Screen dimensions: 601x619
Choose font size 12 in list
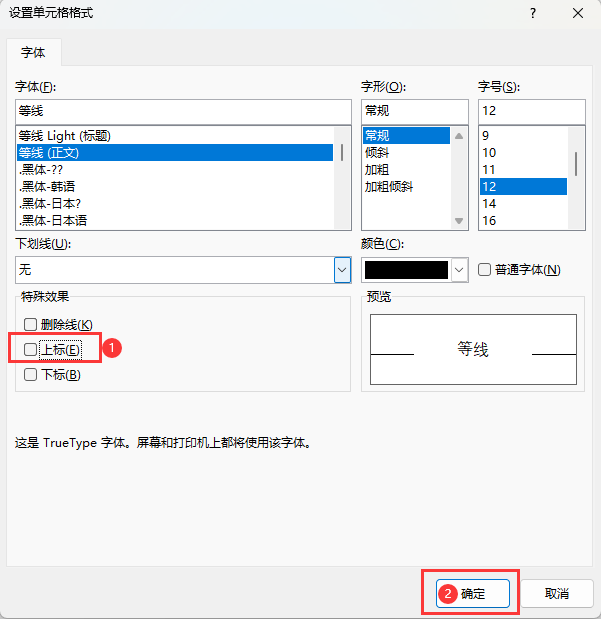(523, 187)
